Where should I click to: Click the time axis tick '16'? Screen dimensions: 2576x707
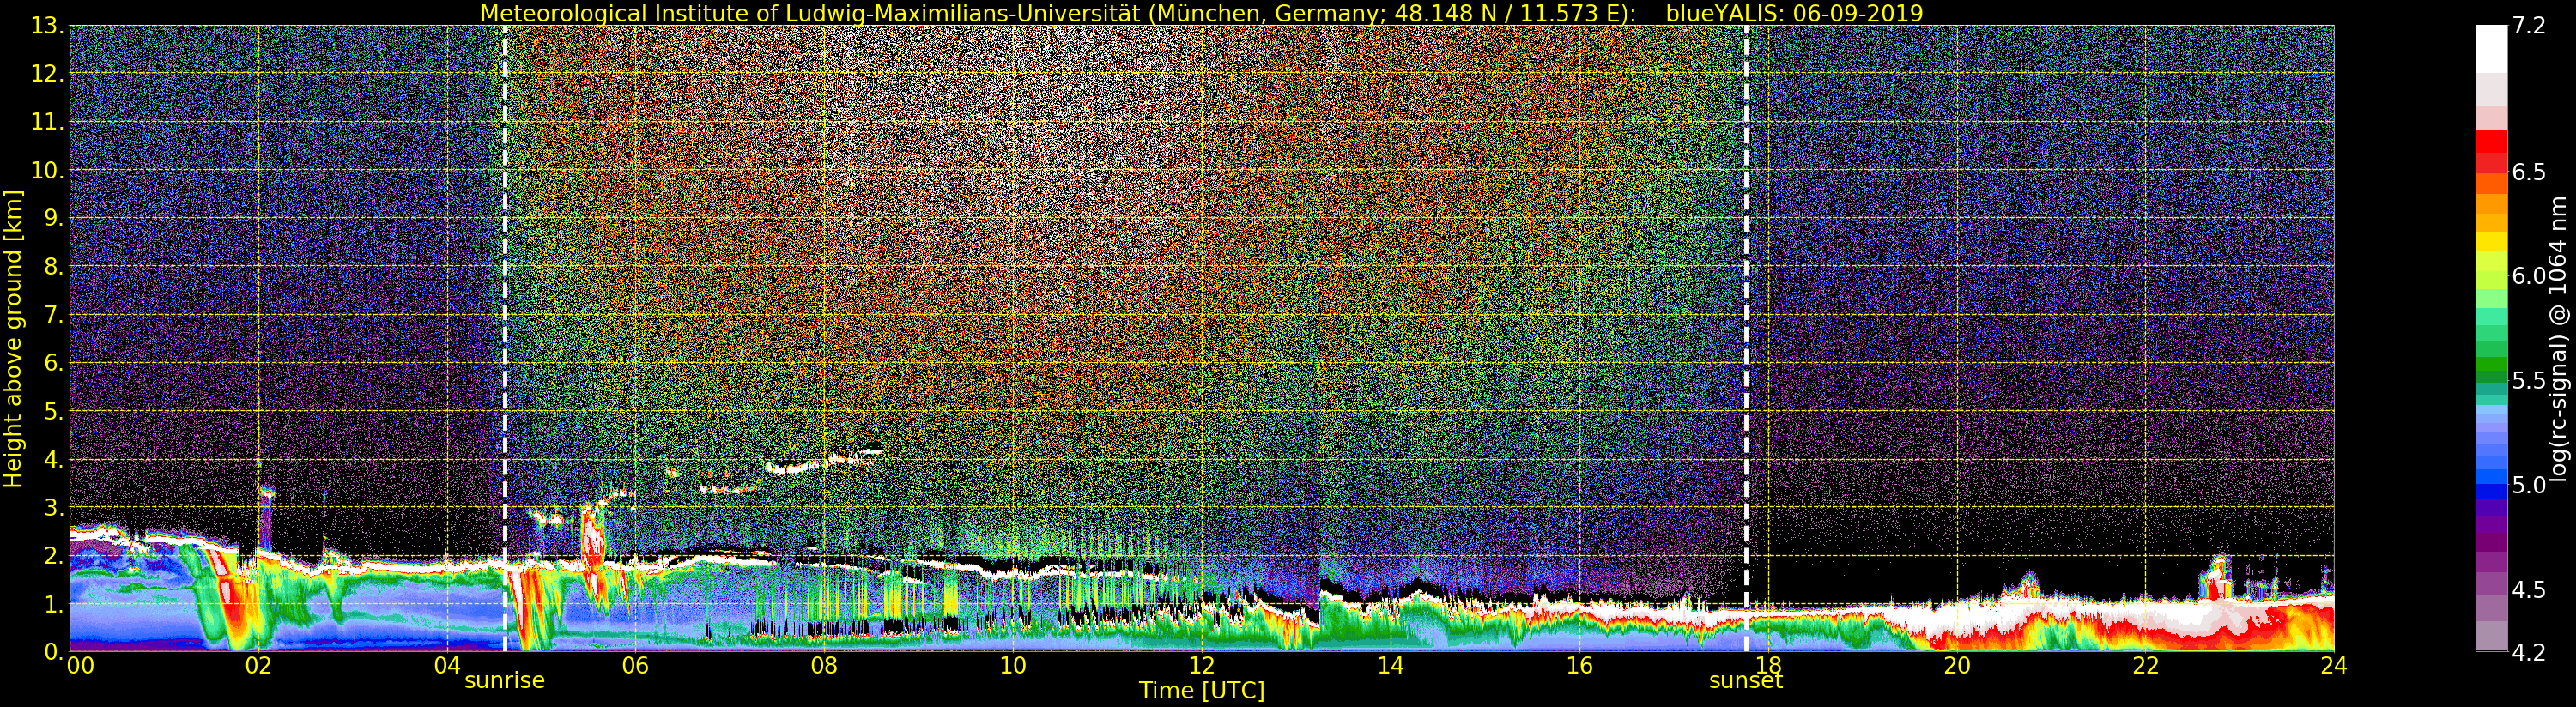point(1579,666)
